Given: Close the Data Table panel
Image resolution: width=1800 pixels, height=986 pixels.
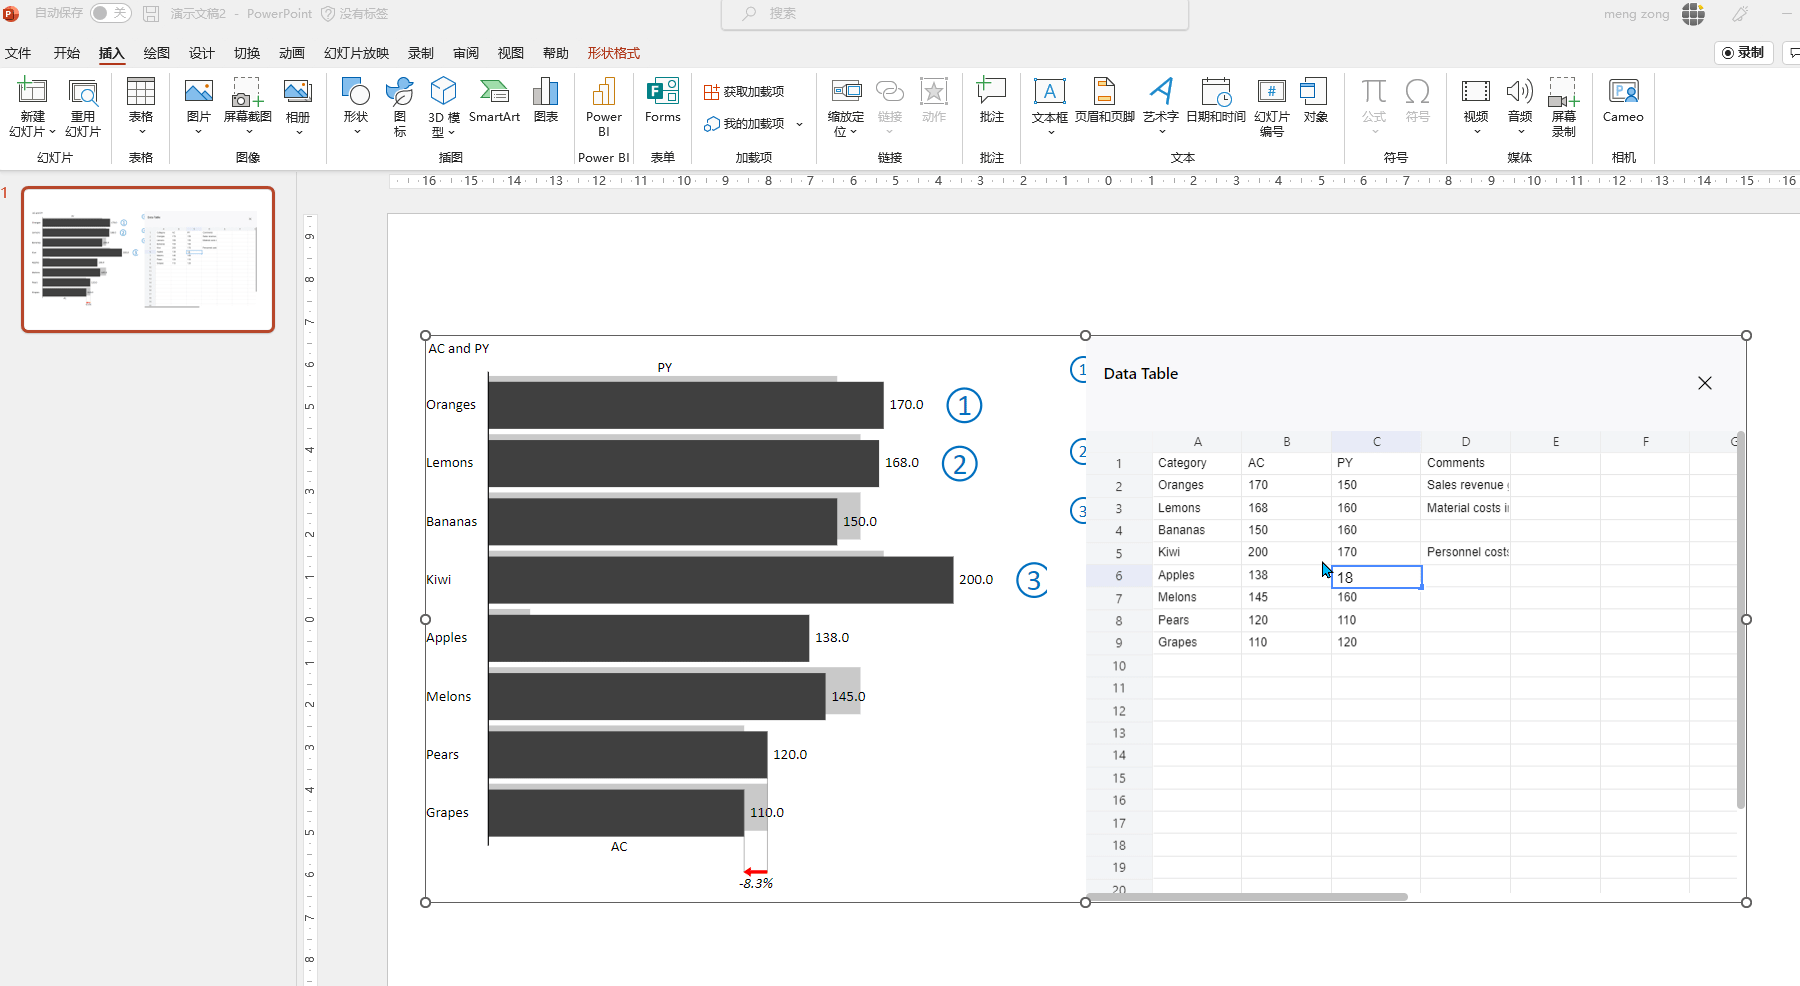Looking at the screenshot, I should point(1704,382).
